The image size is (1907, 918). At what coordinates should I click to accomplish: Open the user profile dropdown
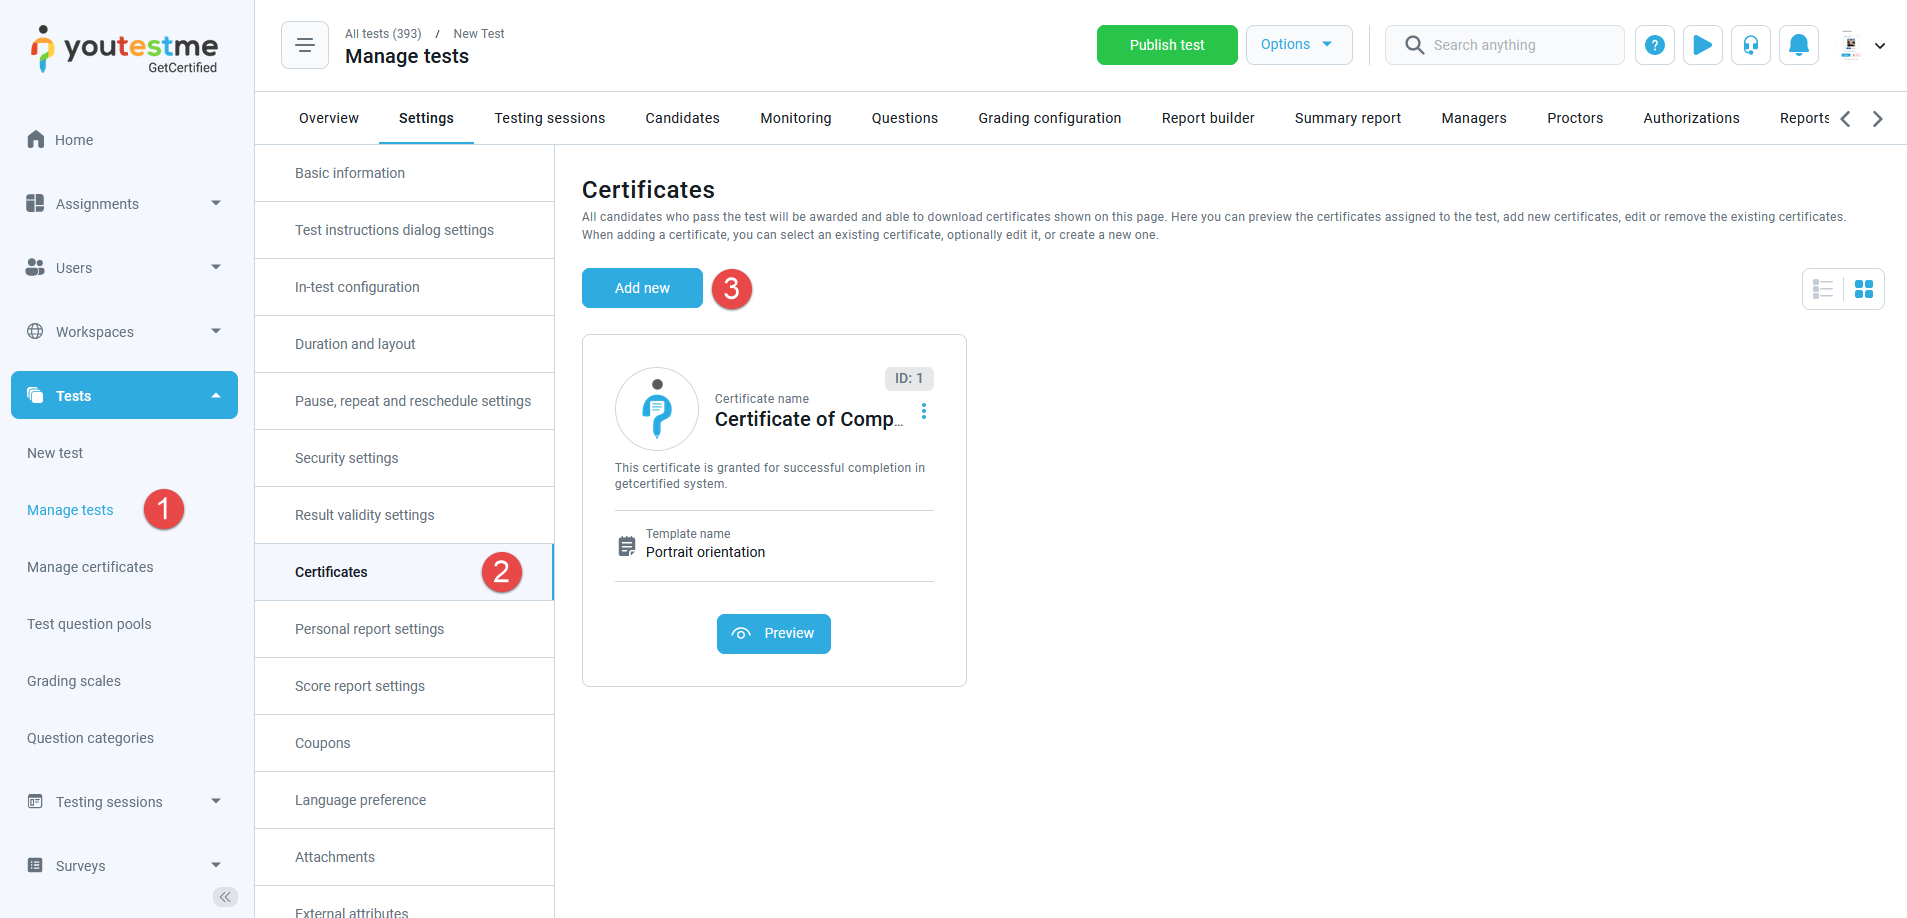[1863, 45]
